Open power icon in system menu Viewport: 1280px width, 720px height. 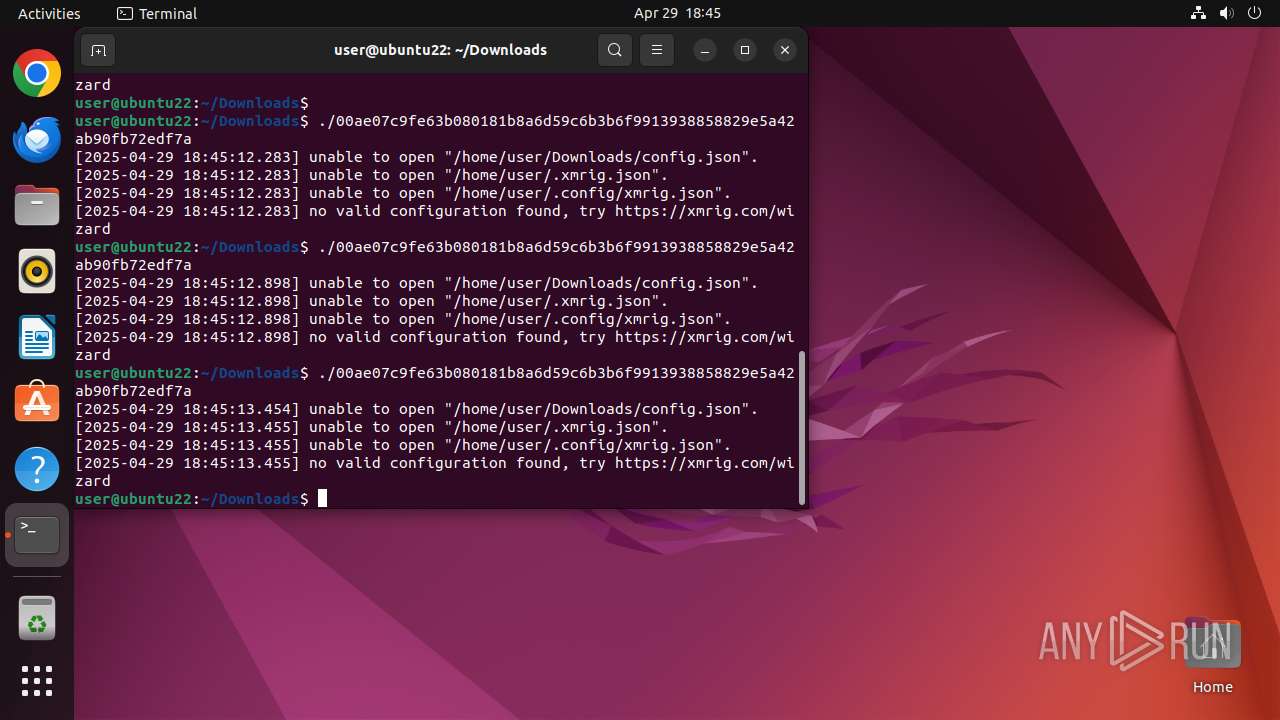pyautogui.click(x=1255, y=13)
